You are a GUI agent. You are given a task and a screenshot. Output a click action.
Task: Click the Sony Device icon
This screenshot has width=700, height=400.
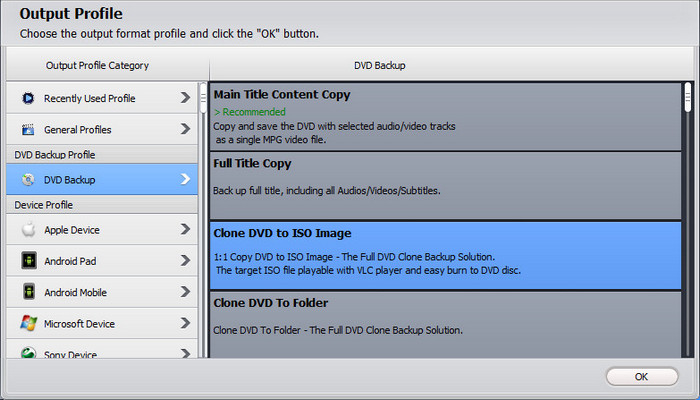29,353
